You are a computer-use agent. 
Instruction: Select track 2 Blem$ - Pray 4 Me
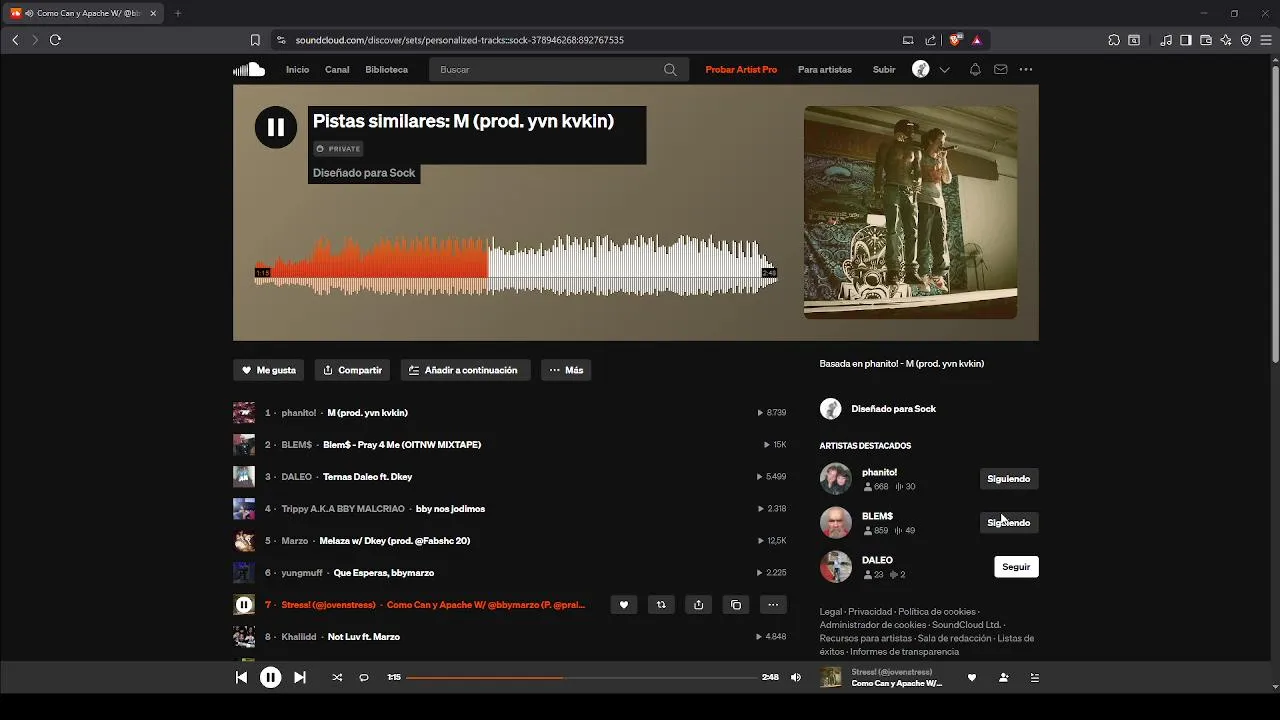[x=402, y=445]
